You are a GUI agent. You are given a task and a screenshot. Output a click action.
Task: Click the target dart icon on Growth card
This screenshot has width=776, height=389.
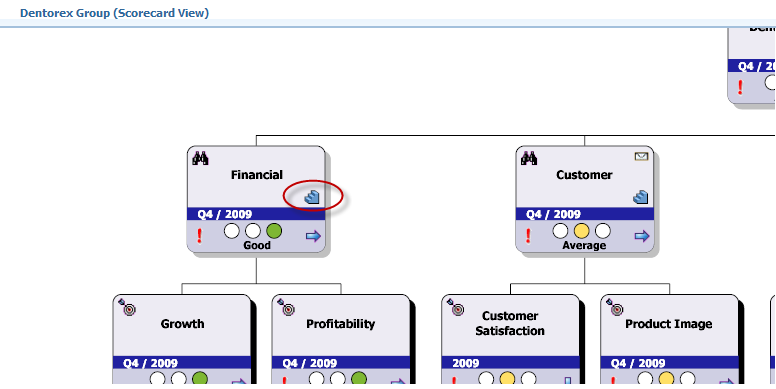tap(128, 307)
